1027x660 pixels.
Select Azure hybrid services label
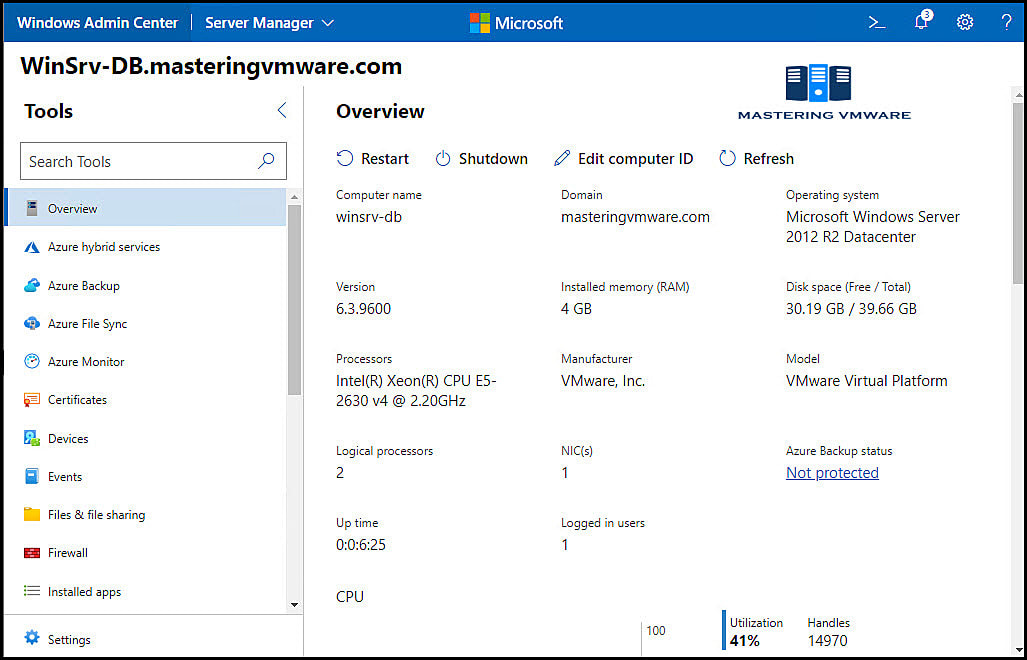(103, 247)
